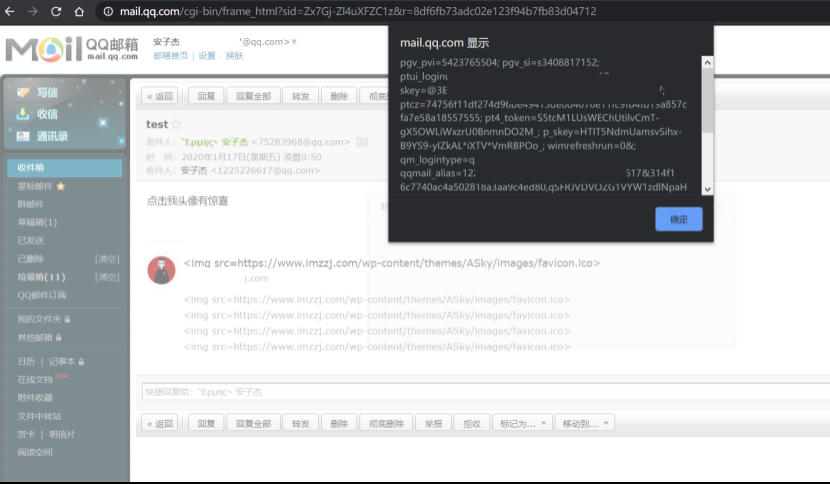
Task: Click bottom toolbar 删除 button
Action: point(339,424)
